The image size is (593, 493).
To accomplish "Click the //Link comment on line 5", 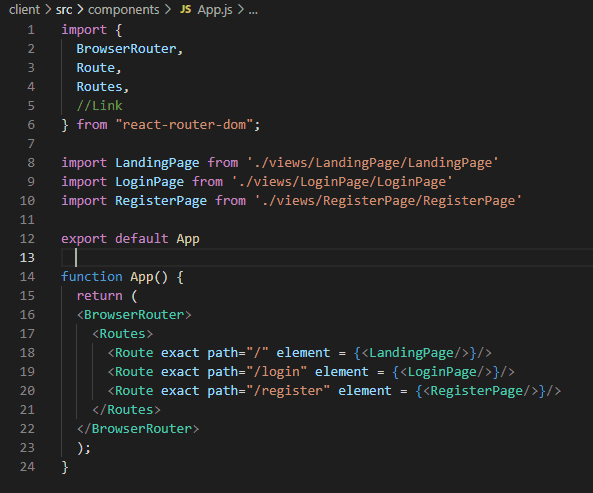I will 99,106.
